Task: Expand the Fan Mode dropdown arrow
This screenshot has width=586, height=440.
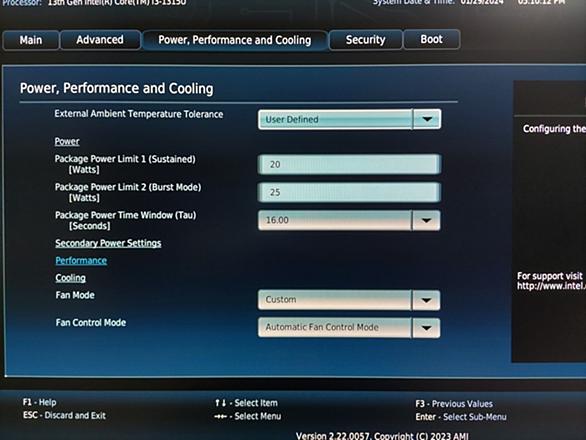Action: click(x=426, y=300)
